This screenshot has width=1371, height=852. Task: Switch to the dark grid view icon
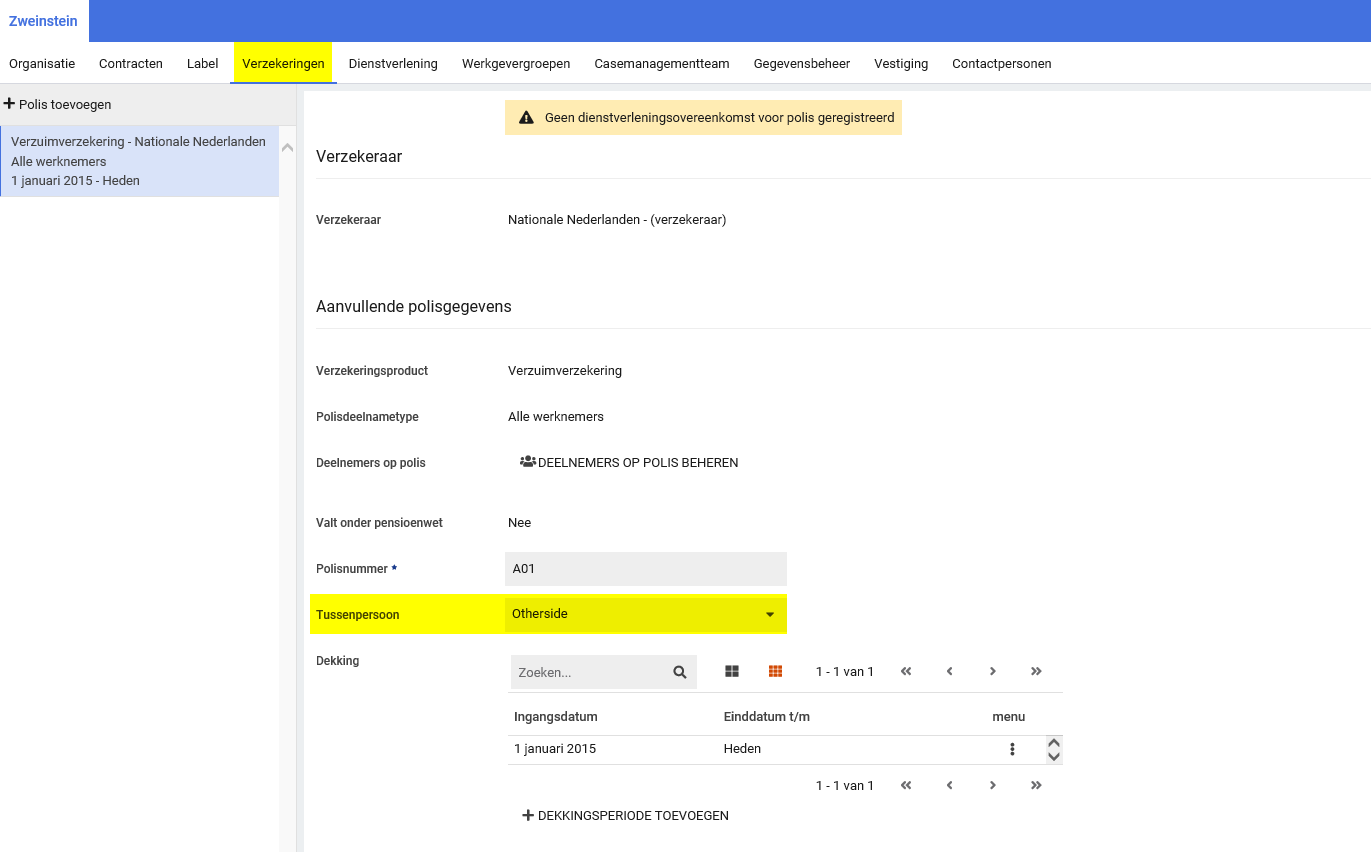(x=732, y=672)
